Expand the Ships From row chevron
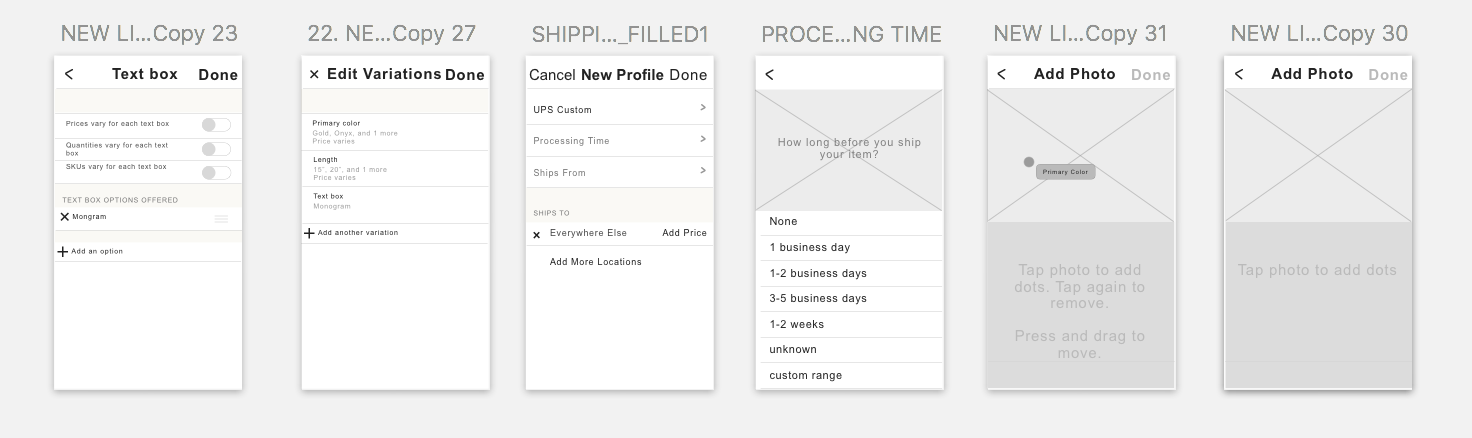 click(703, 171)
